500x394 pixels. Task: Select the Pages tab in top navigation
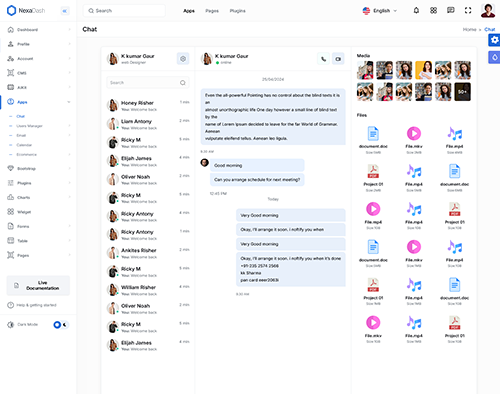[x=212, y=11]
